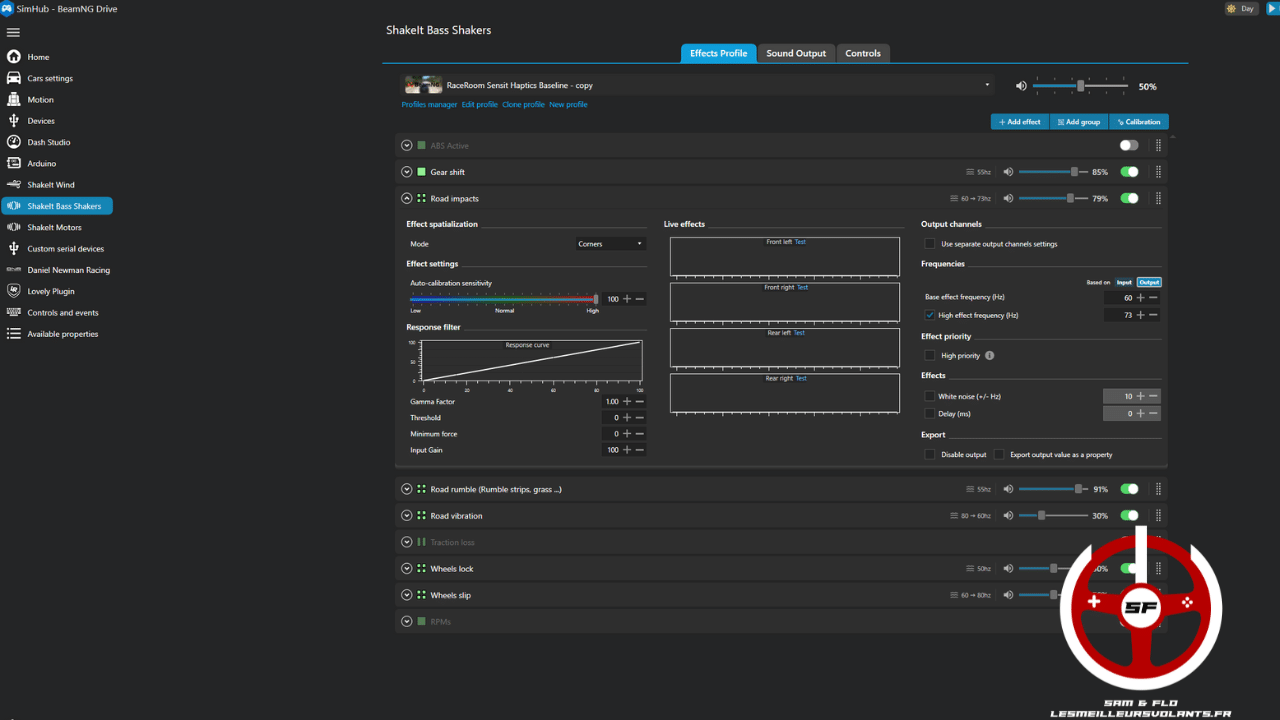Enable the High priority checkbox

coord(930,355)
